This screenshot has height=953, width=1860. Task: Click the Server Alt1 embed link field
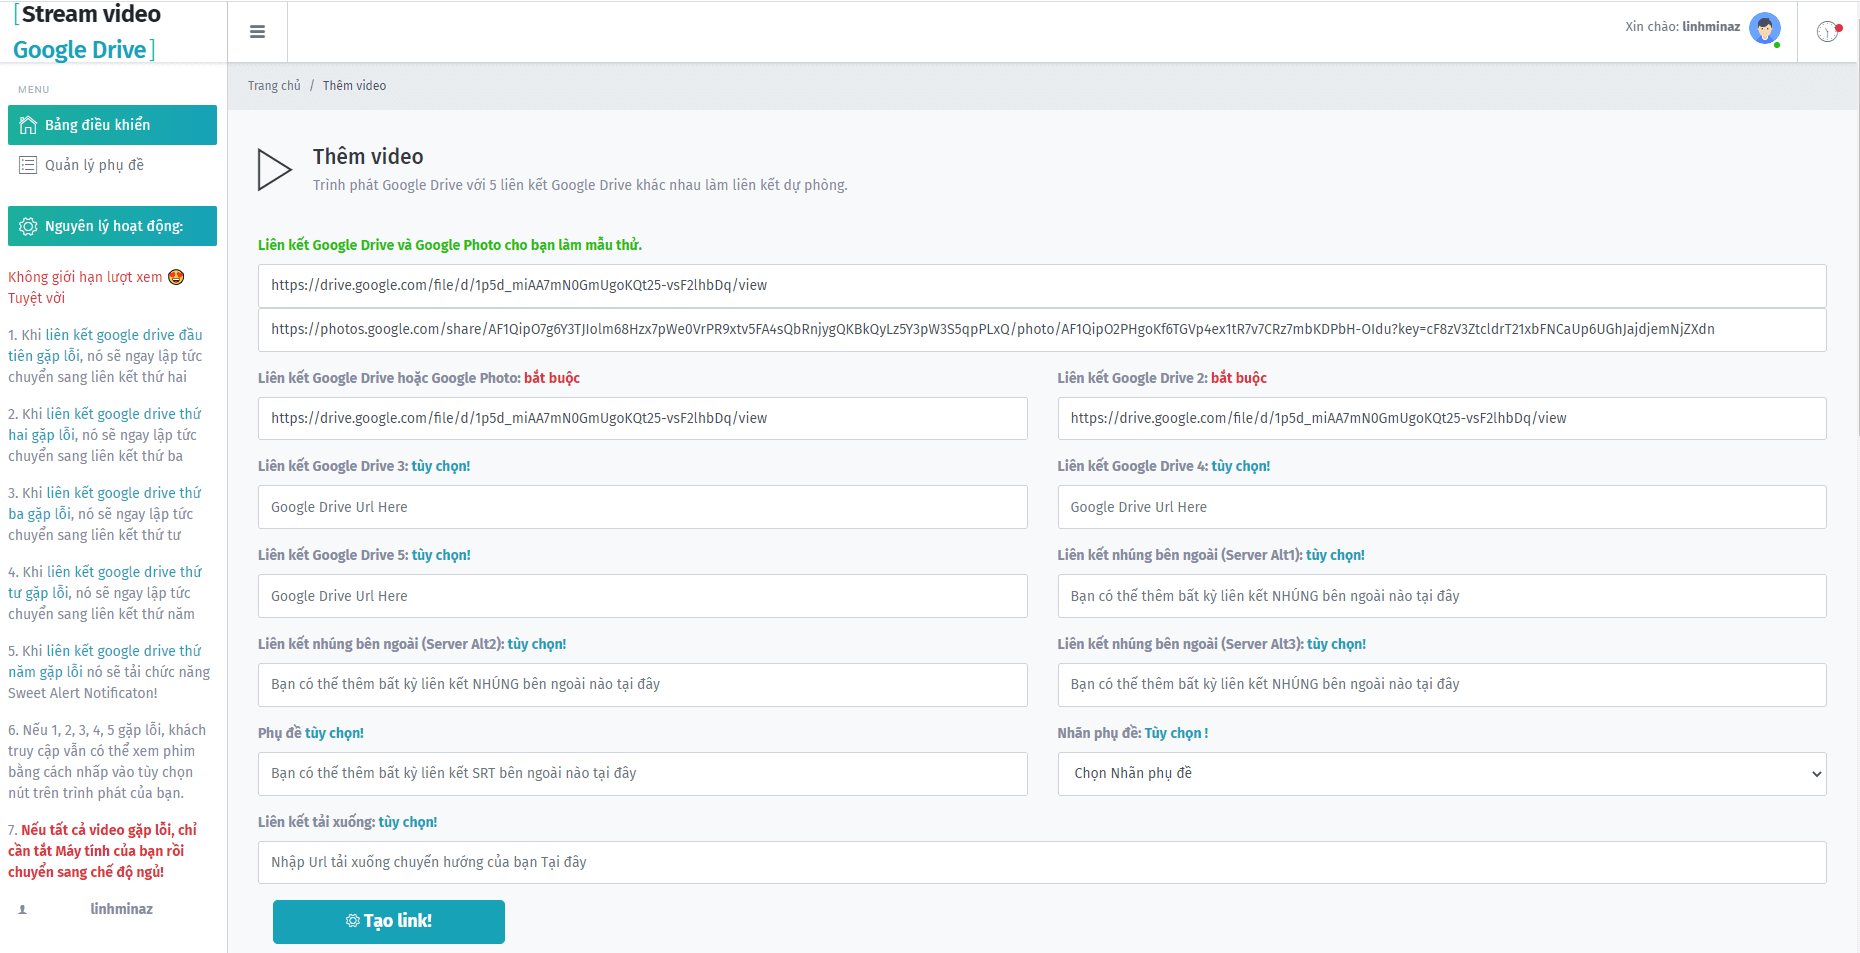click(1441, 596)
